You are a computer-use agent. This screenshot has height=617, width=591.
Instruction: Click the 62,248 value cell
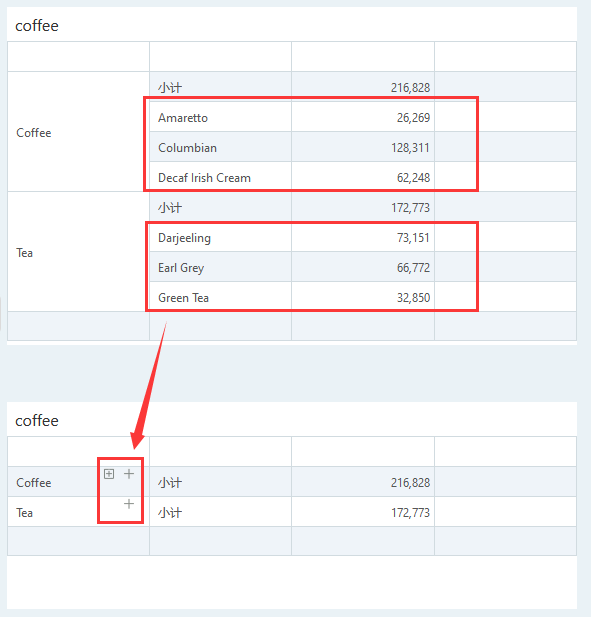(x=363, y=177)
